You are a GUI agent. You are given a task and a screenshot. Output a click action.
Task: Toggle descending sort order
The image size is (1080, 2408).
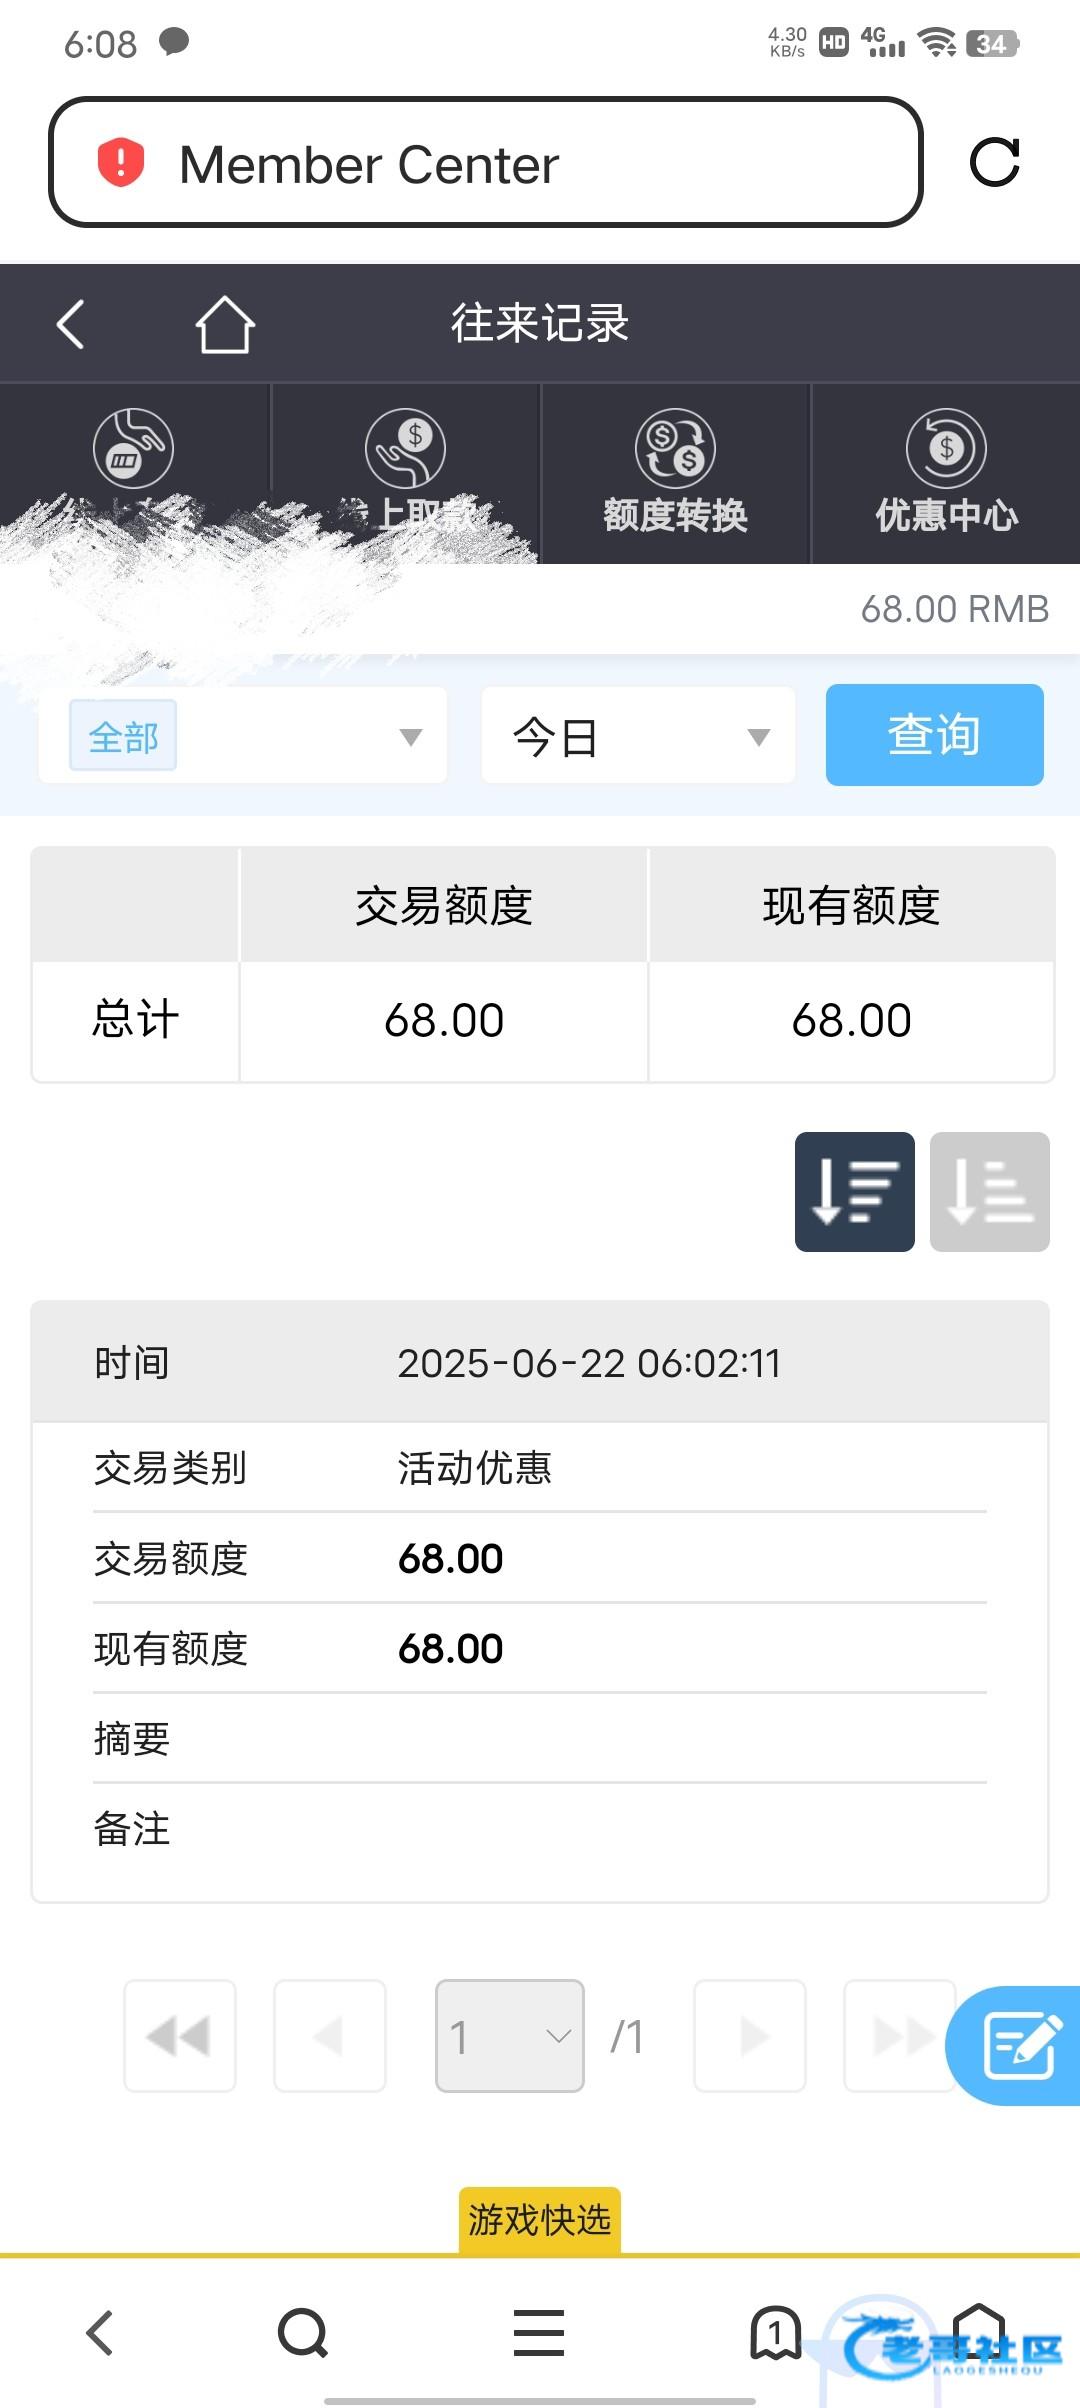click(x=854, y=1192)
